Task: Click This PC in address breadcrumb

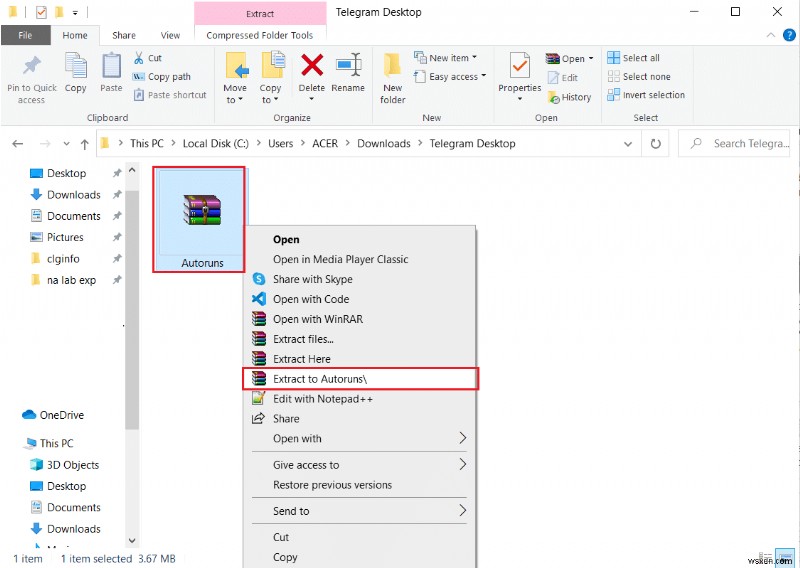Action: 146,143
